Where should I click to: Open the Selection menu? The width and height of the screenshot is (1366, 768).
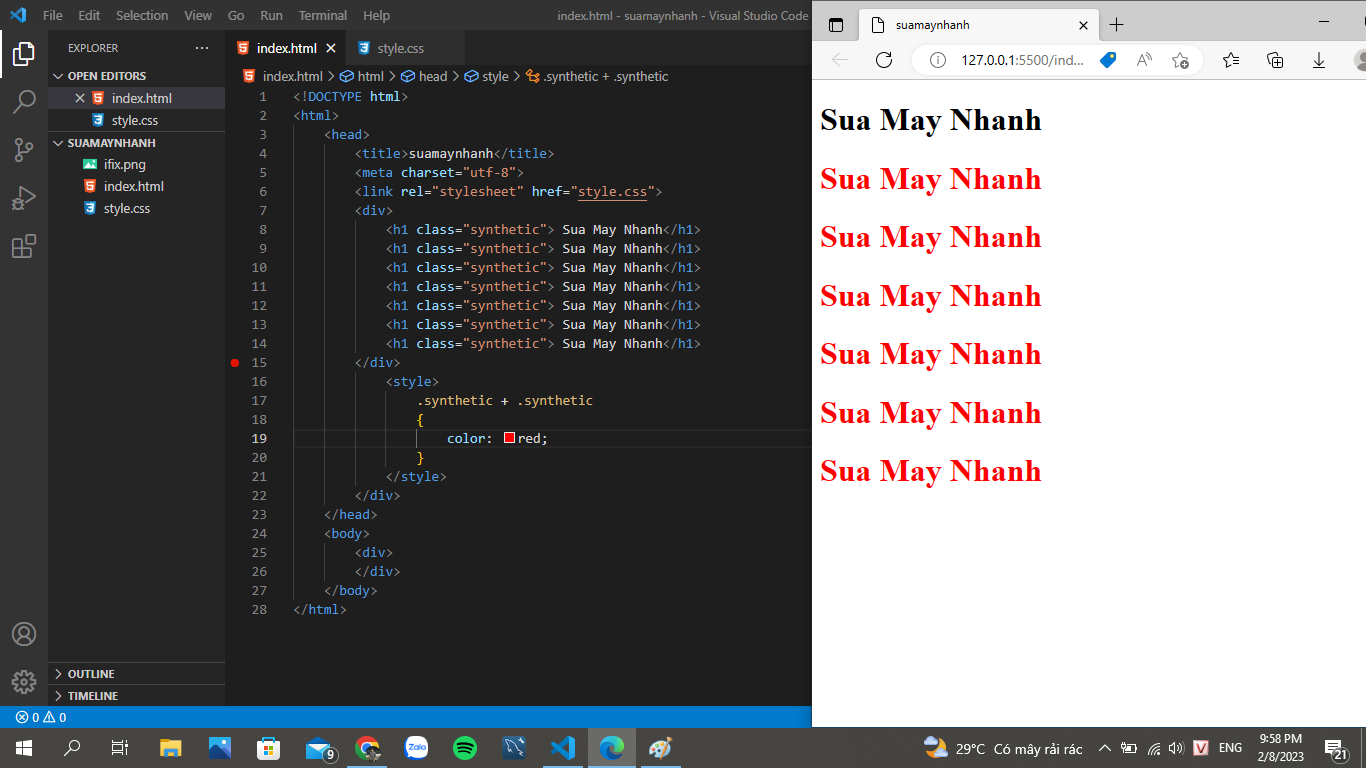(142, 16)
